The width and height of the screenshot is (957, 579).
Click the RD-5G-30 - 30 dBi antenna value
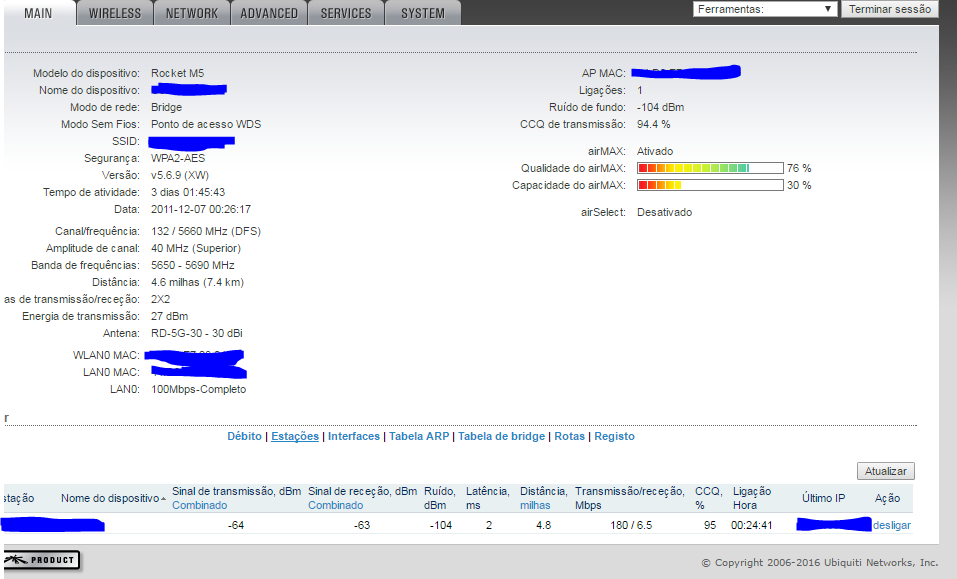pos(197,334)
